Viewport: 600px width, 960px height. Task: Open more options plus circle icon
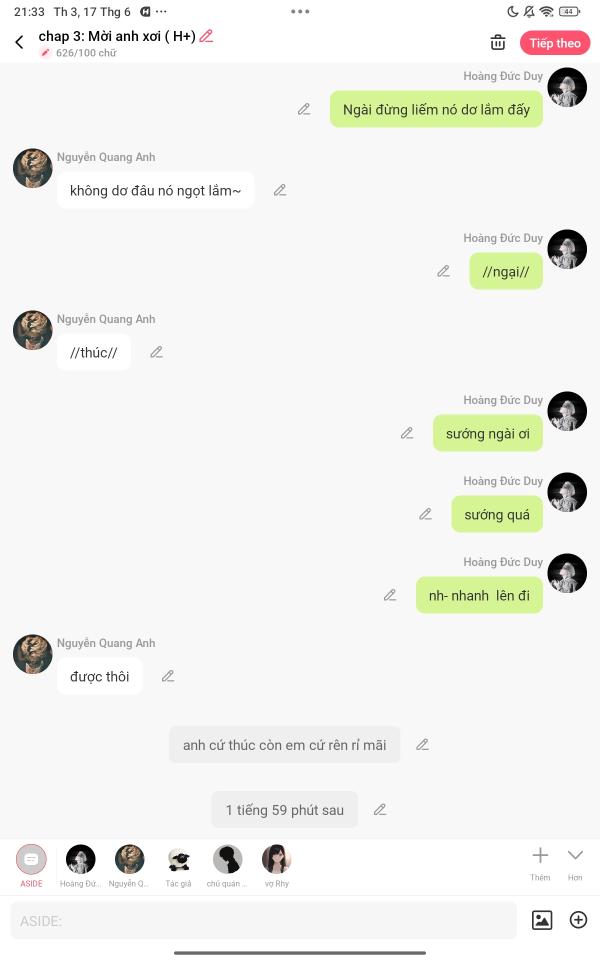pos(578,920)
